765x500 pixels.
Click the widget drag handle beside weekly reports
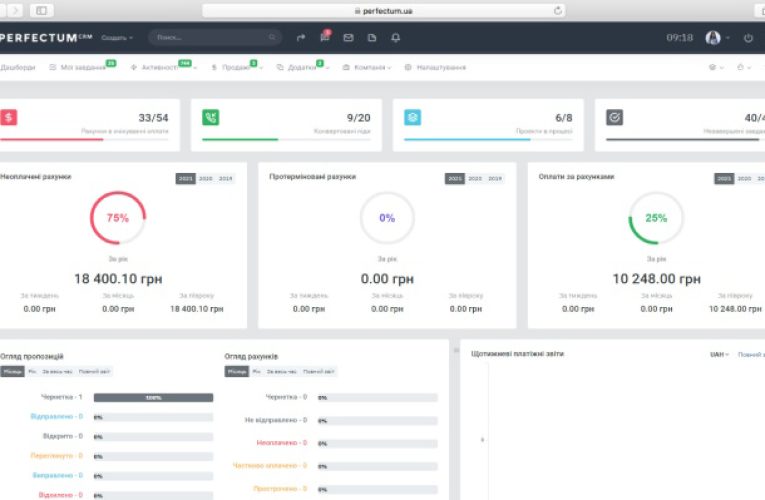pos(456,350)
